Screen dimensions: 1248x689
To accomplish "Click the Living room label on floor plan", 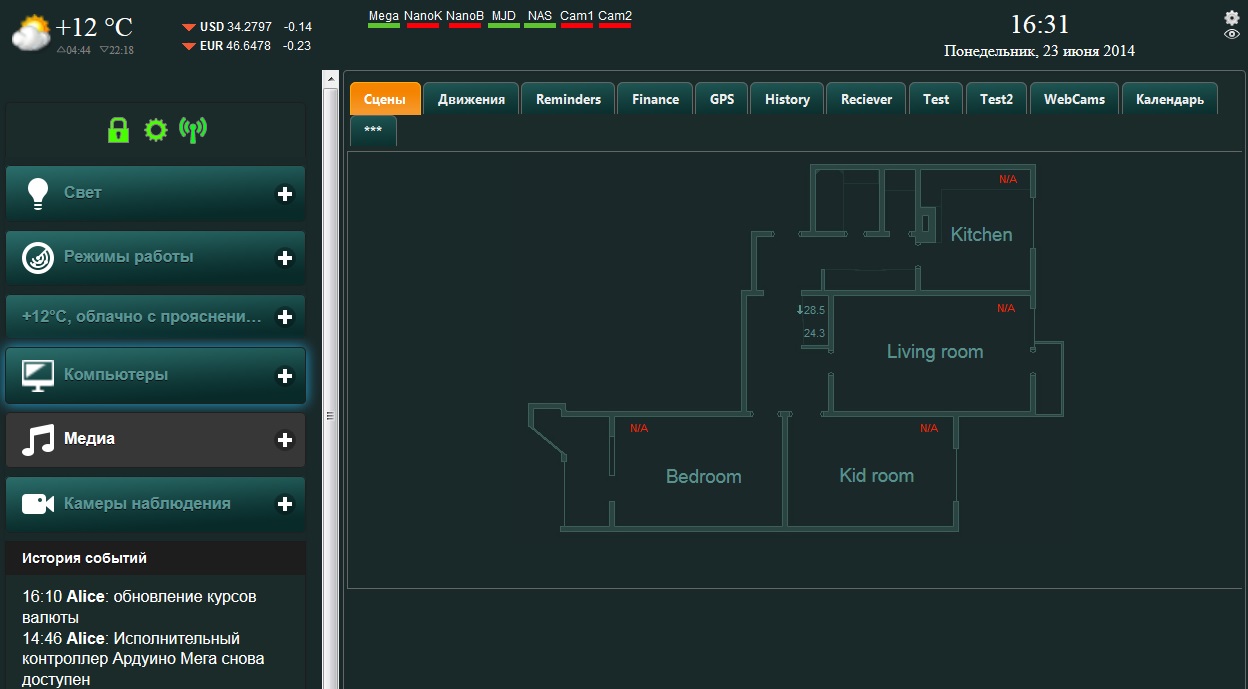I will [x=935, y=352].
